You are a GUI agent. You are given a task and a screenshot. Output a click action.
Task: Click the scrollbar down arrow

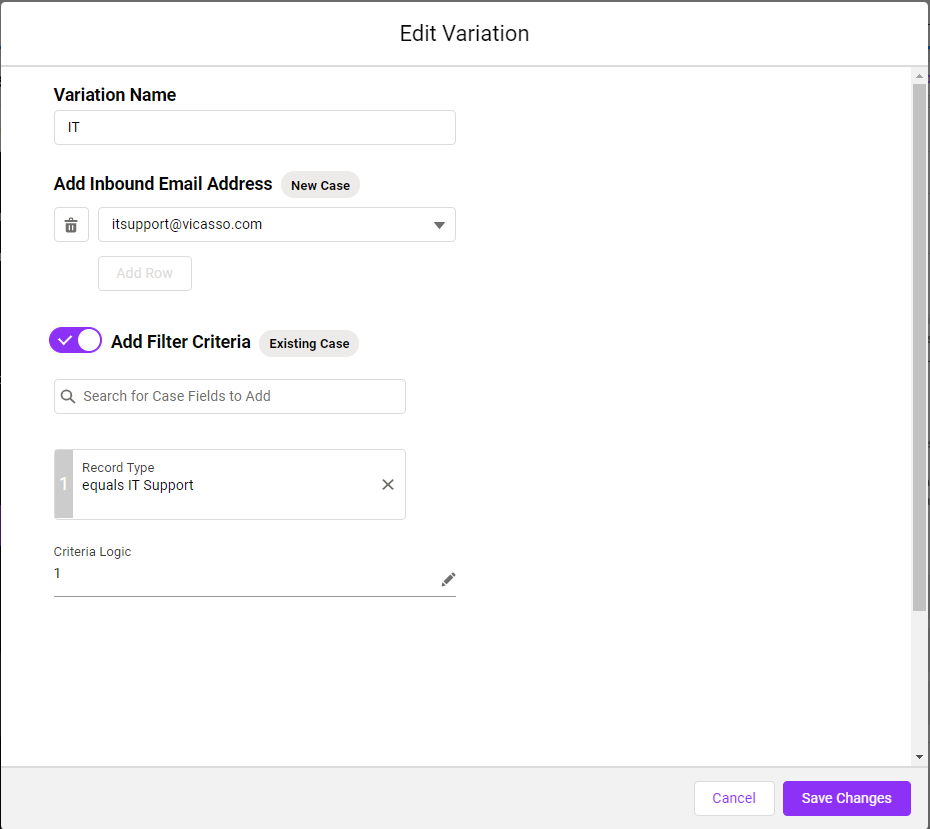919,757
